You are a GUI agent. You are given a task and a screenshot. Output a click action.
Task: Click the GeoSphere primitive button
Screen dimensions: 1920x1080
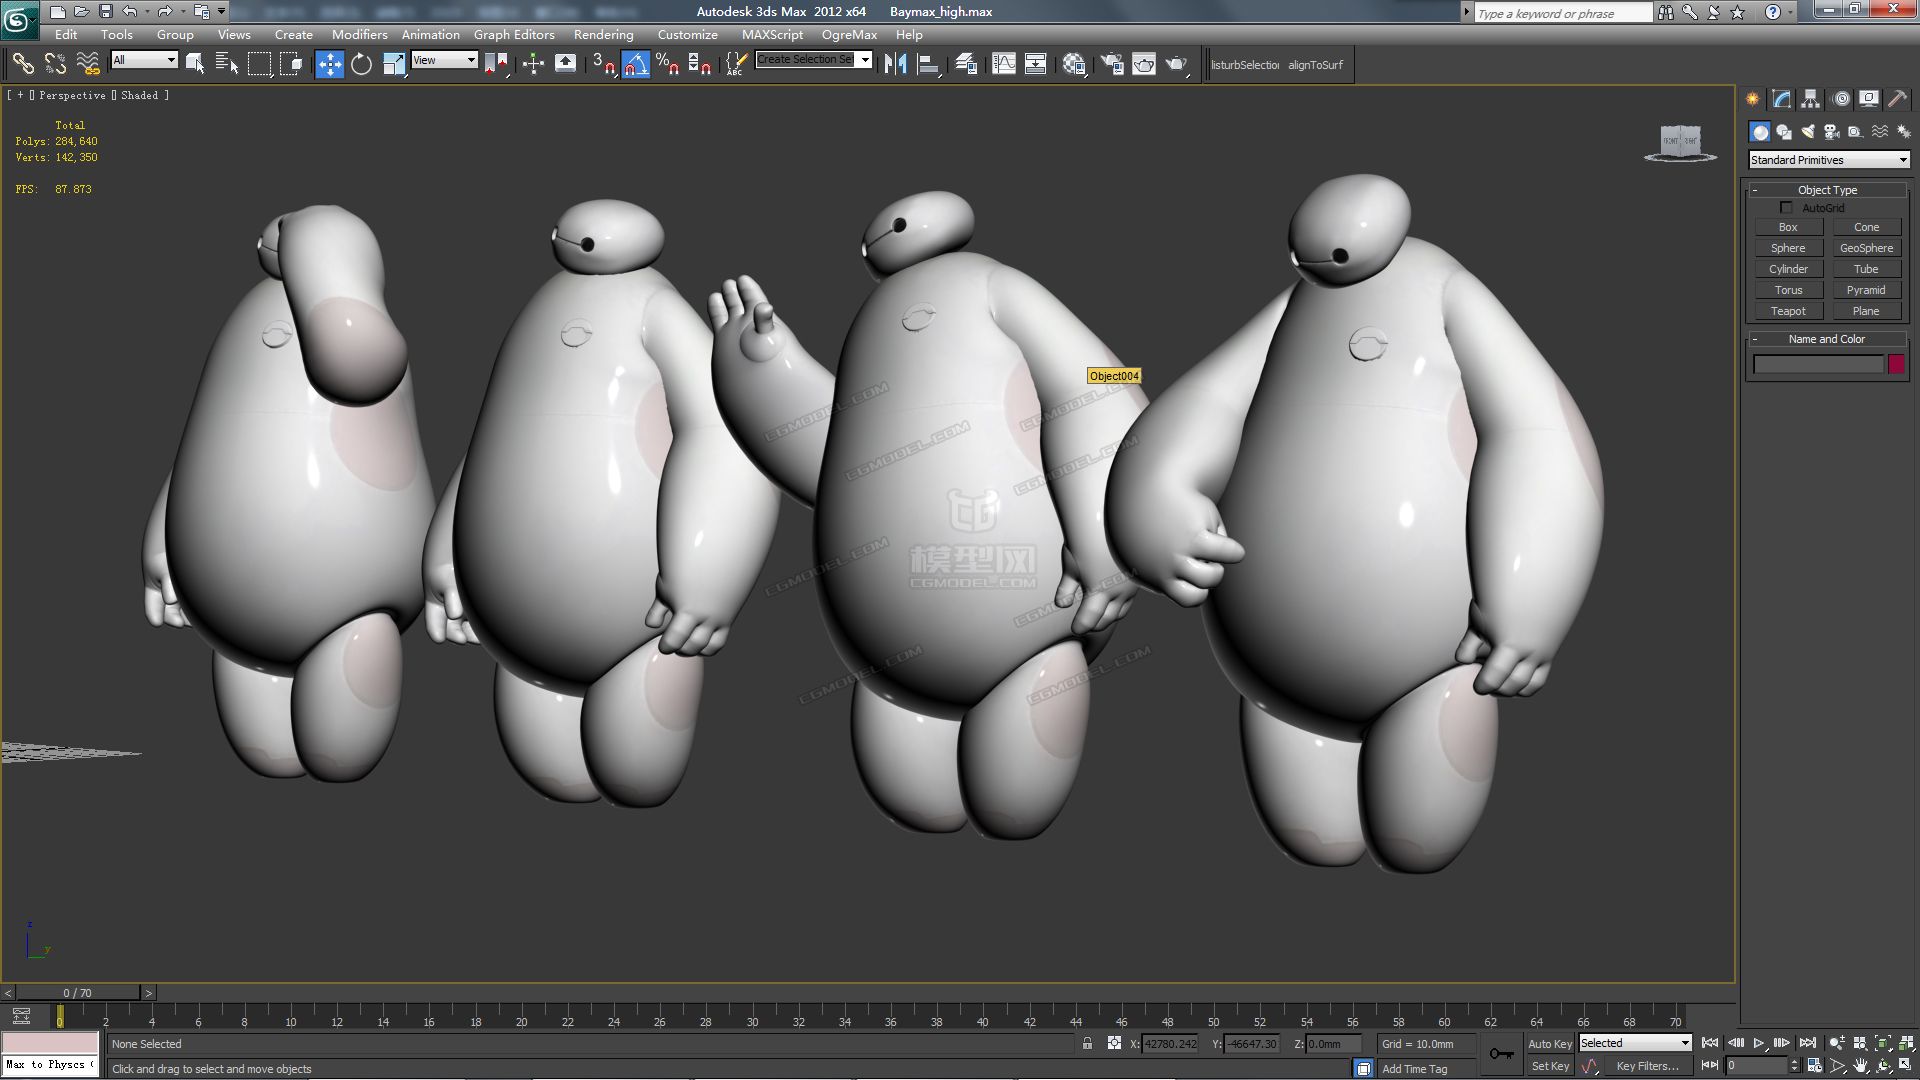click(1866, 248)
